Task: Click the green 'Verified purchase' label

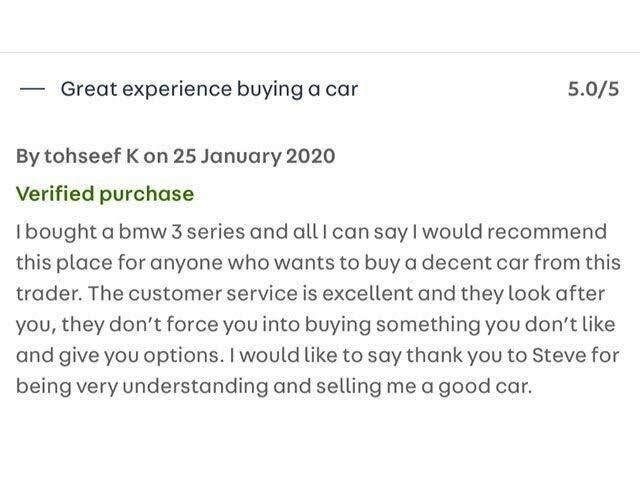Action: click(105, 194)
